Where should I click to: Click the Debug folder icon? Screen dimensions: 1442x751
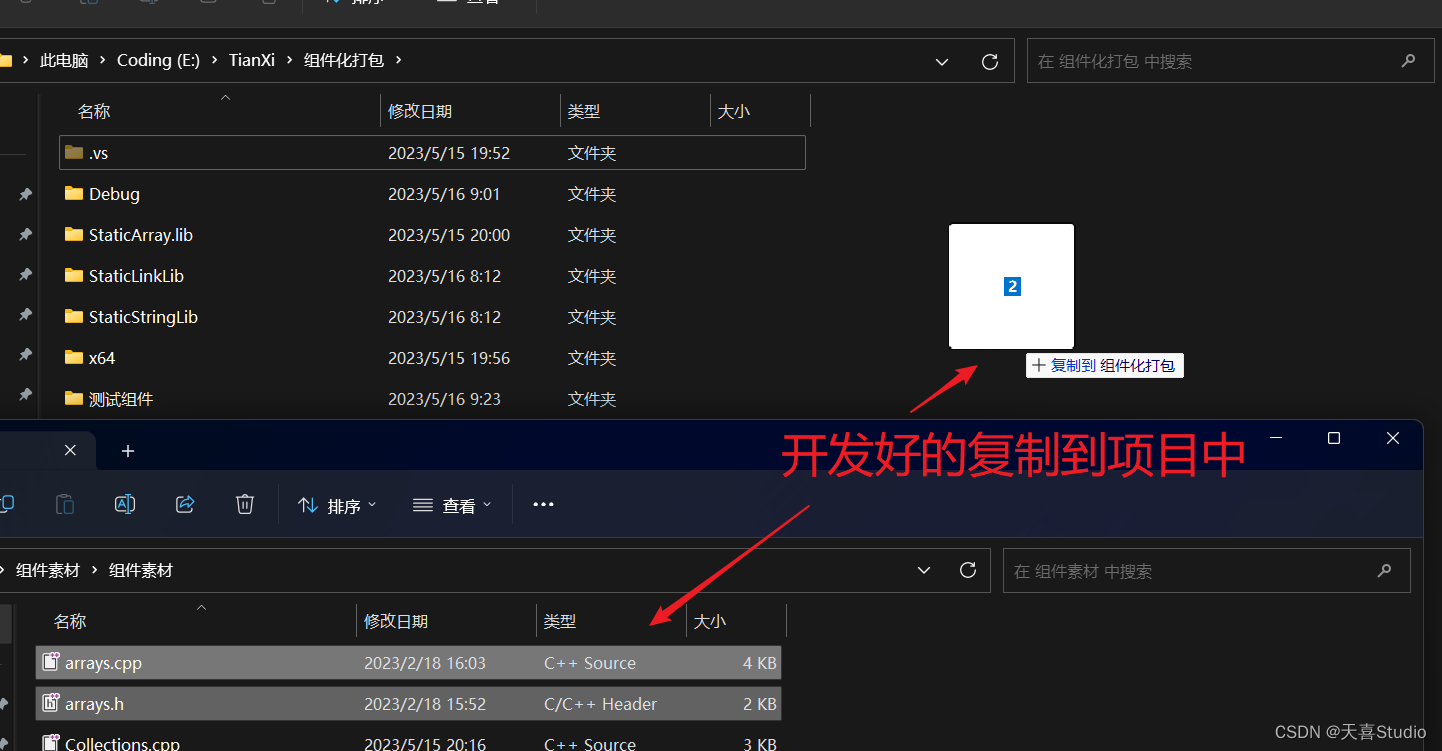pyautogui.click(x=74, y=193)
